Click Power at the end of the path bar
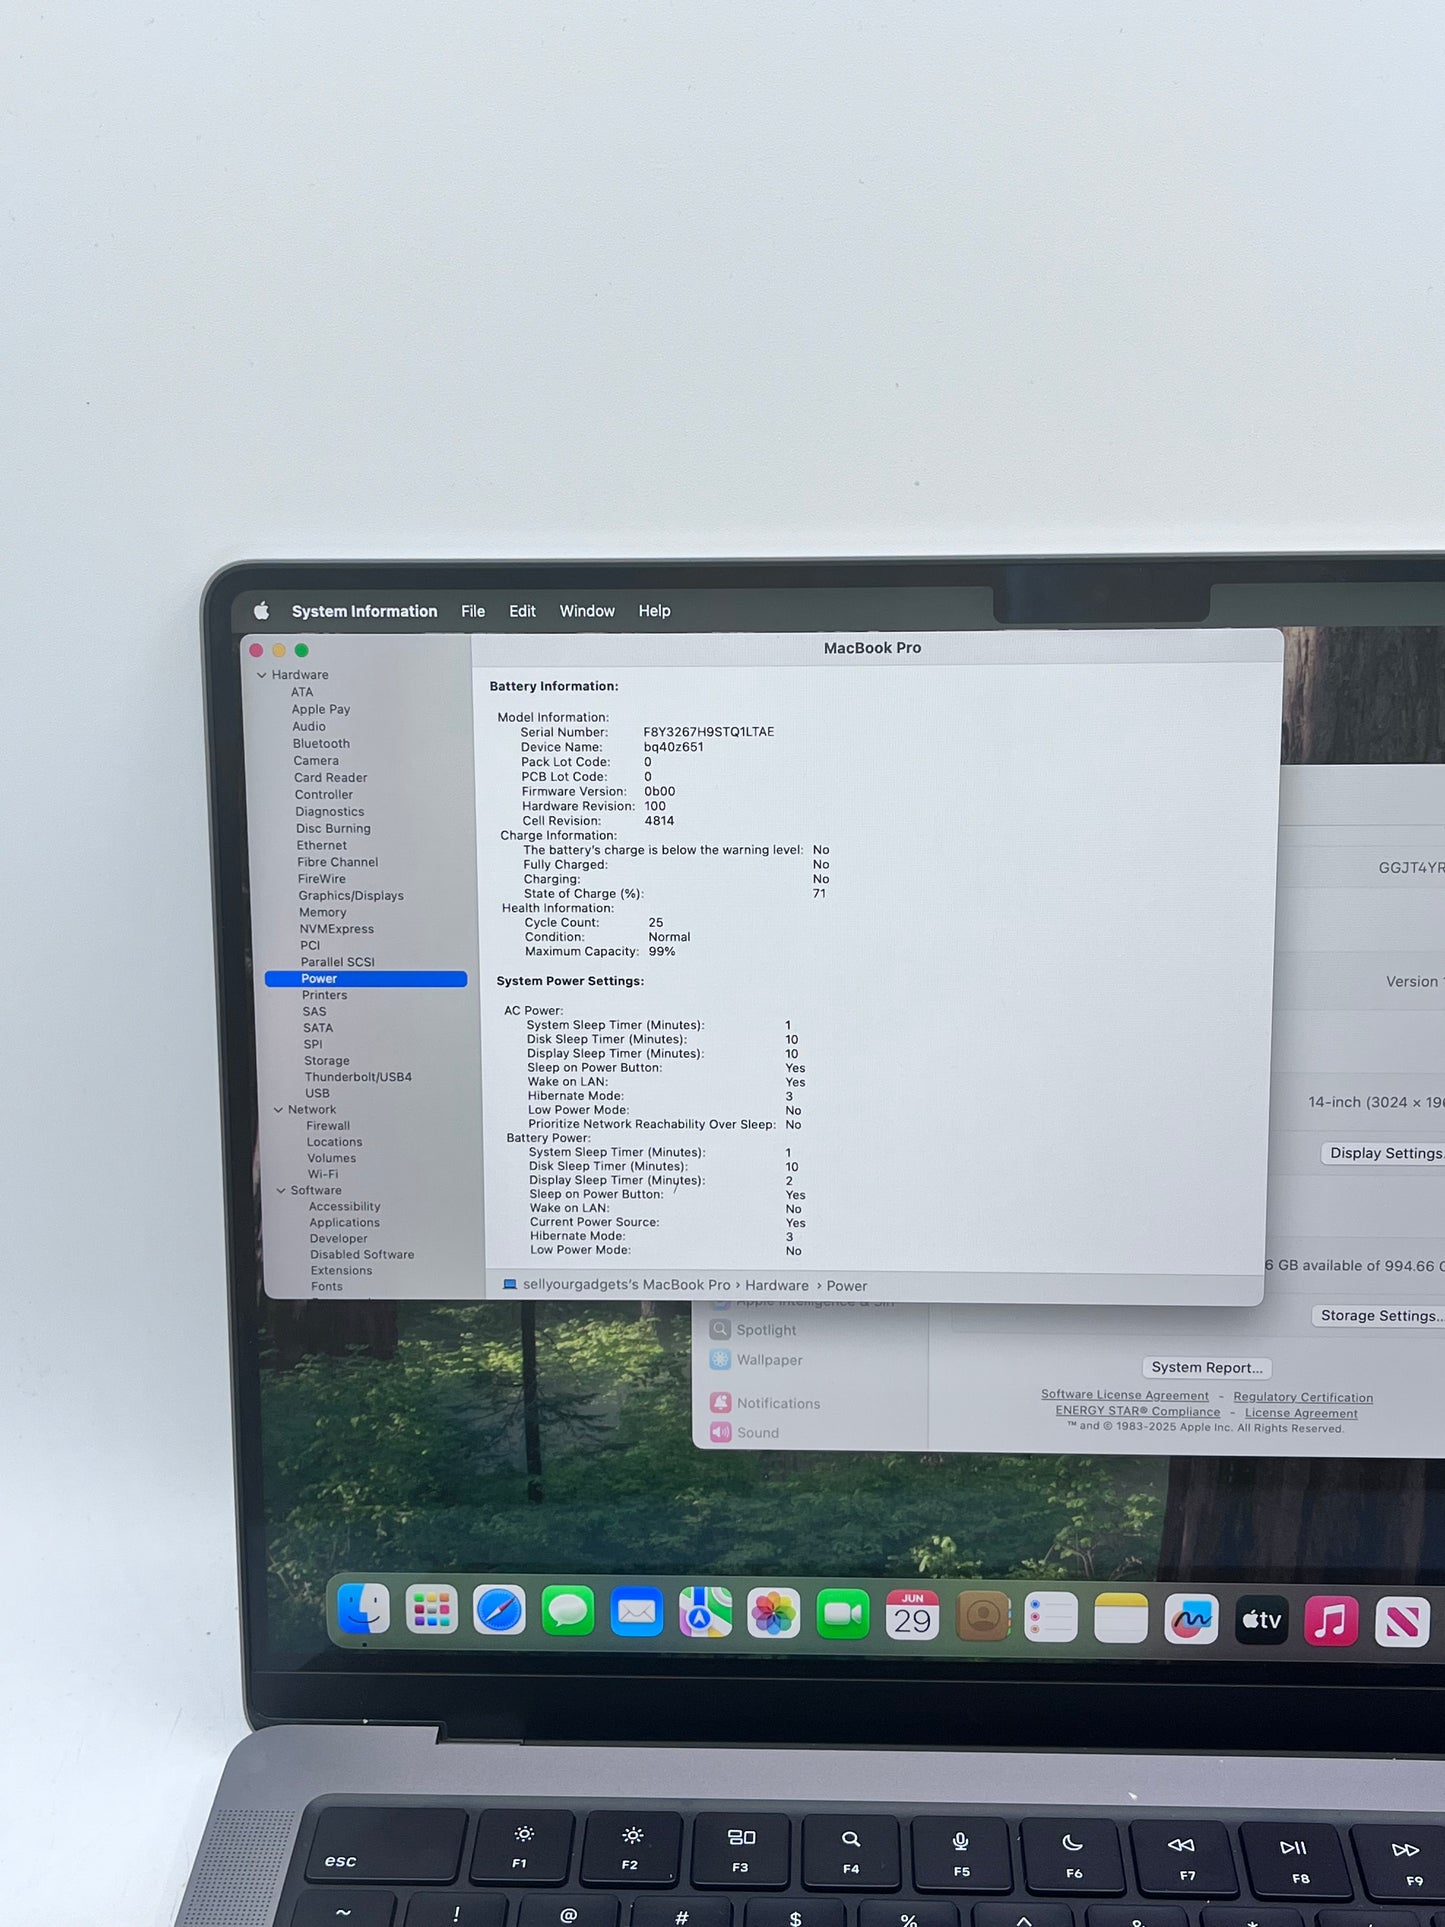Screen dimensions: 1445x1927 coord(847,1286)
